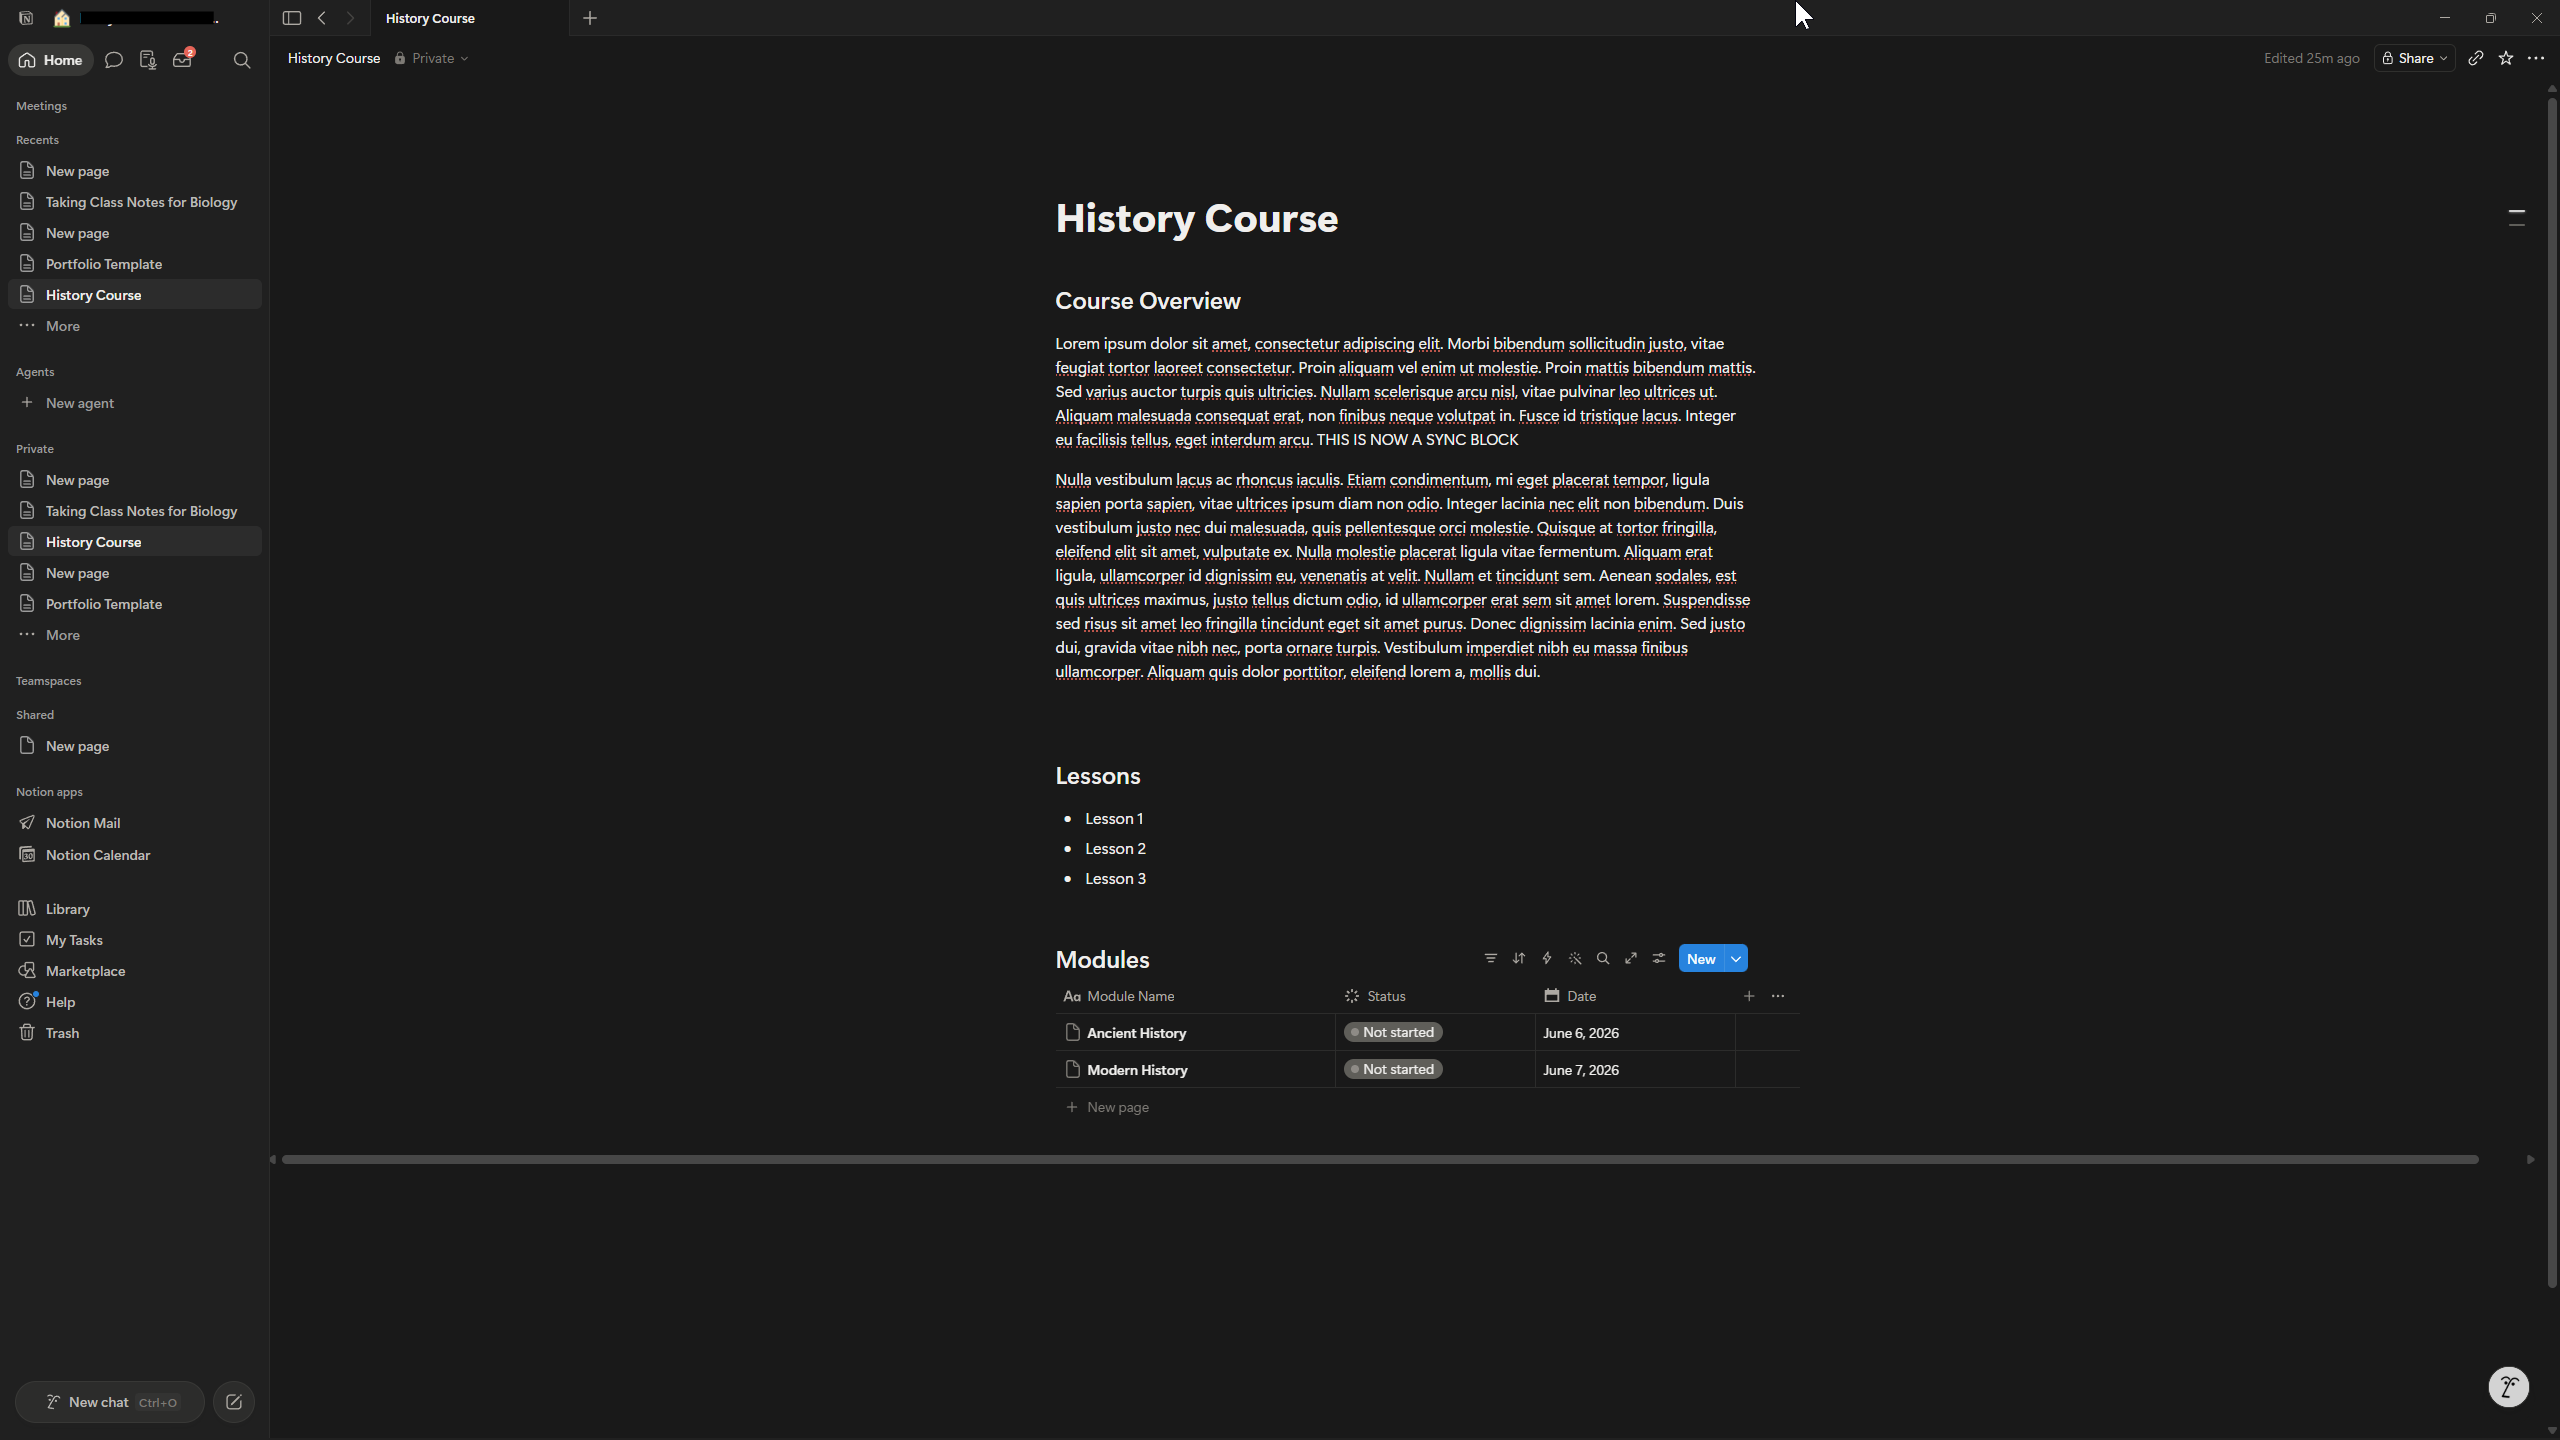Toggle the favorite star for this page
Viewport: 2560px width, 1440px height.
(2506, 58)
